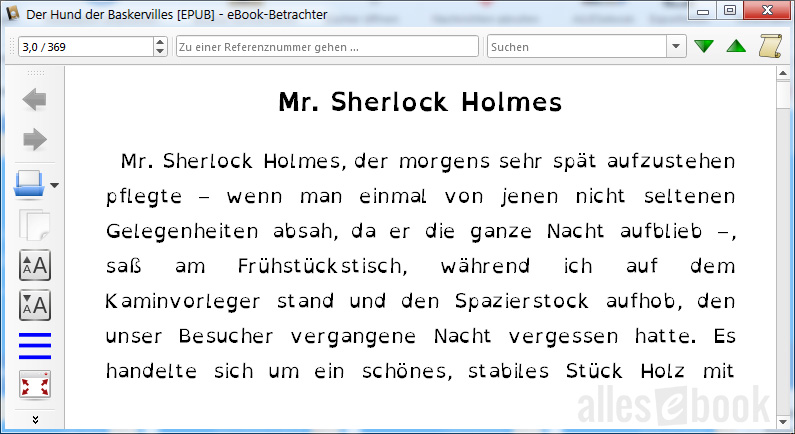The height and width of the screenshot is (434, 795).
Task: Click the word 'Frühstückstisch' in the text
Action: 322,266
